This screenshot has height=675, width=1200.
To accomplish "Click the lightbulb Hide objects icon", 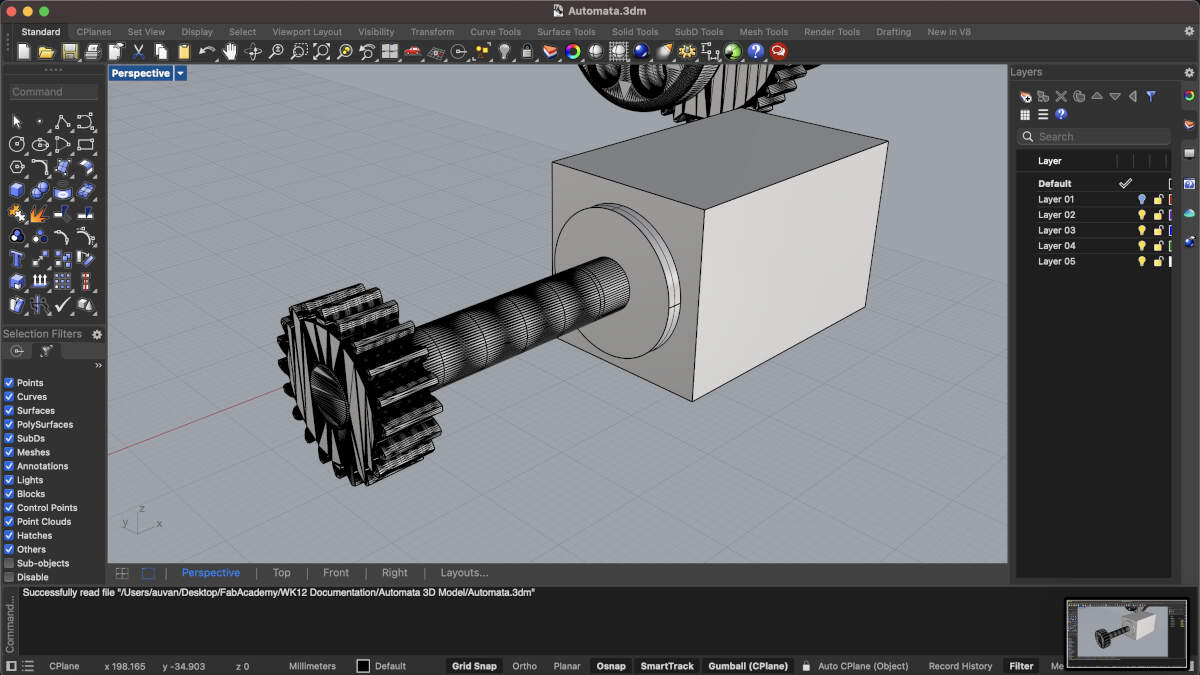I will [504, 51].
